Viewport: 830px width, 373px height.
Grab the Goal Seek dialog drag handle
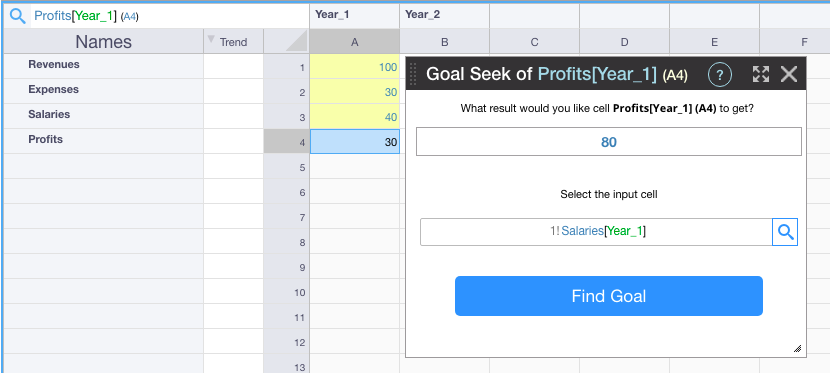click(x=413, y=74)
